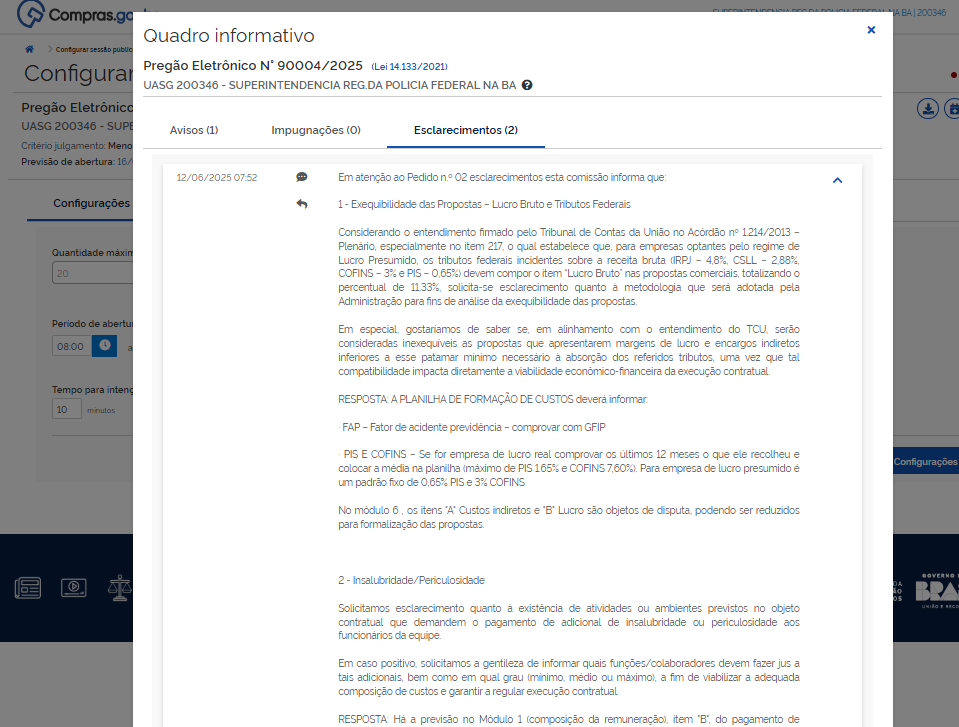
Task: Open the Avisos (1) tab
Action: pyautogui.click(x=194, y=130)
